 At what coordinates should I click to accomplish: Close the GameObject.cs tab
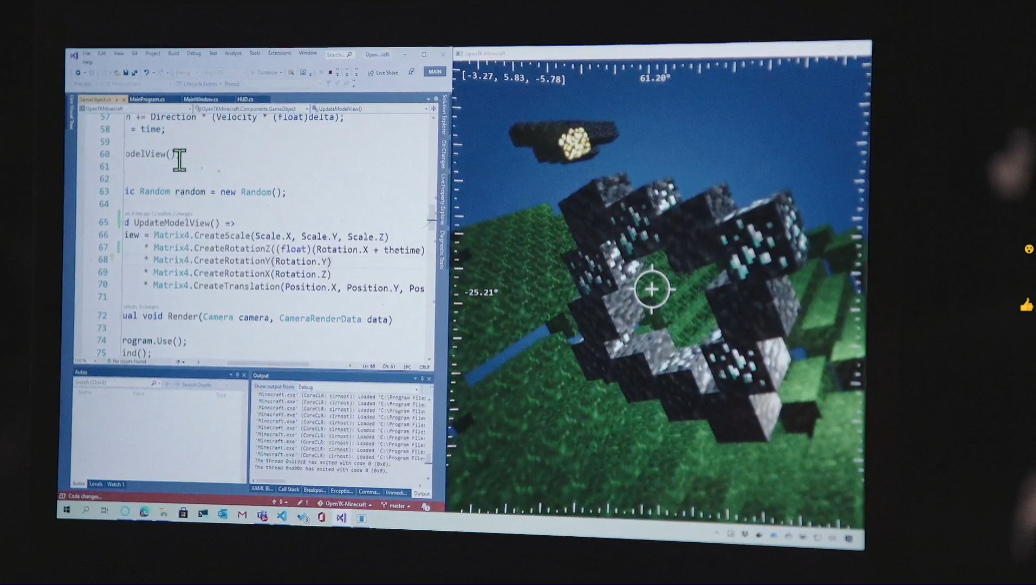click(x=124, y=99)
